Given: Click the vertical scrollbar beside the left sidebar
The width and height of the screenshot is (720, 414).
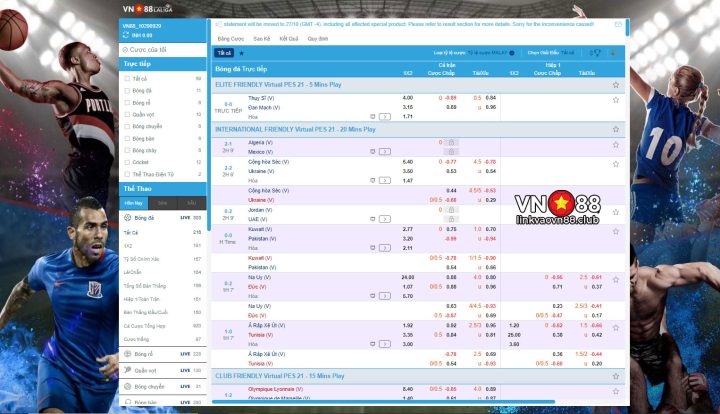Looking at the screenshot, I should (x=209, y=124).
